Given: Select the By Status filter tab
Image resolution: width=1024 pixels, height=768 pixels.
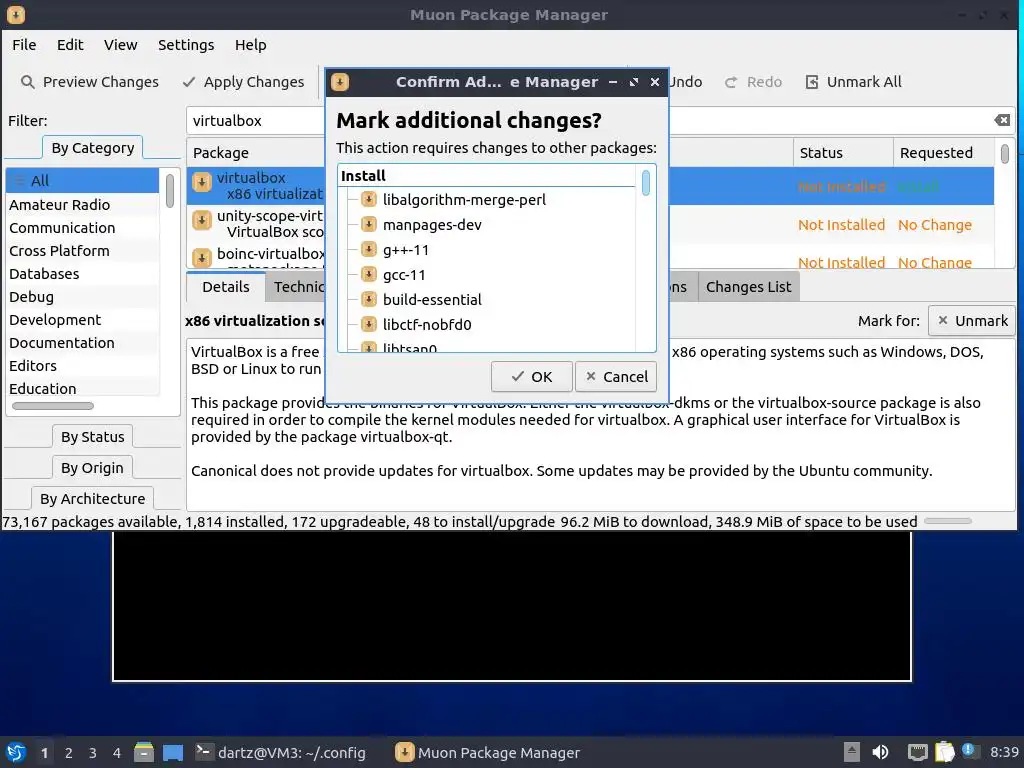Looking at the screenshot, I should click(93, 436).
